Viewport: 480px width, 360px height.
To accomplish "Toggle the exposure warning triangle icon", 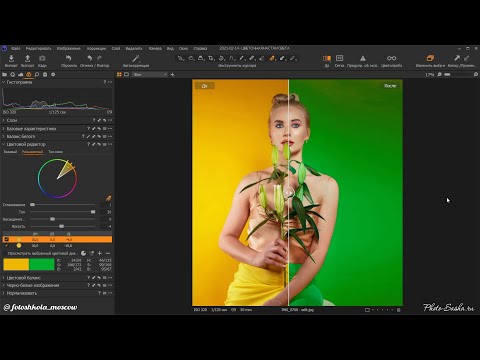I will point(363,58).
